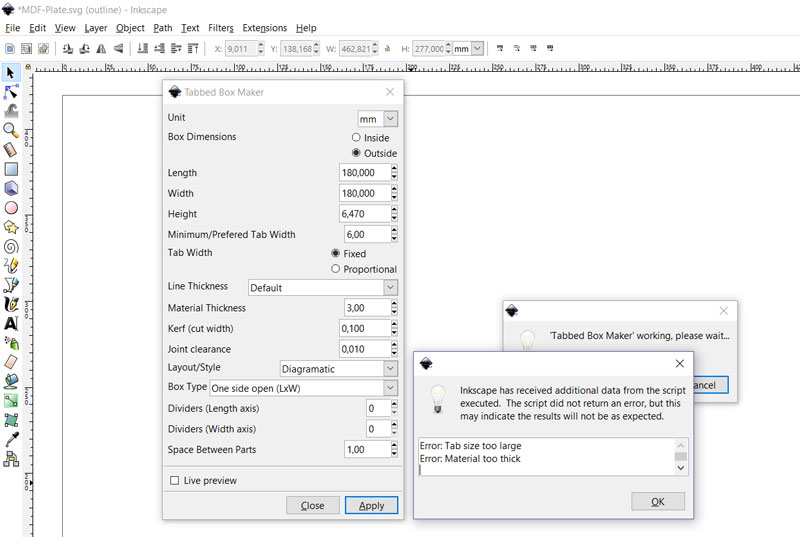Open the Edit menu
This screenshot has width=800, height=537.
tap(37, 28)
